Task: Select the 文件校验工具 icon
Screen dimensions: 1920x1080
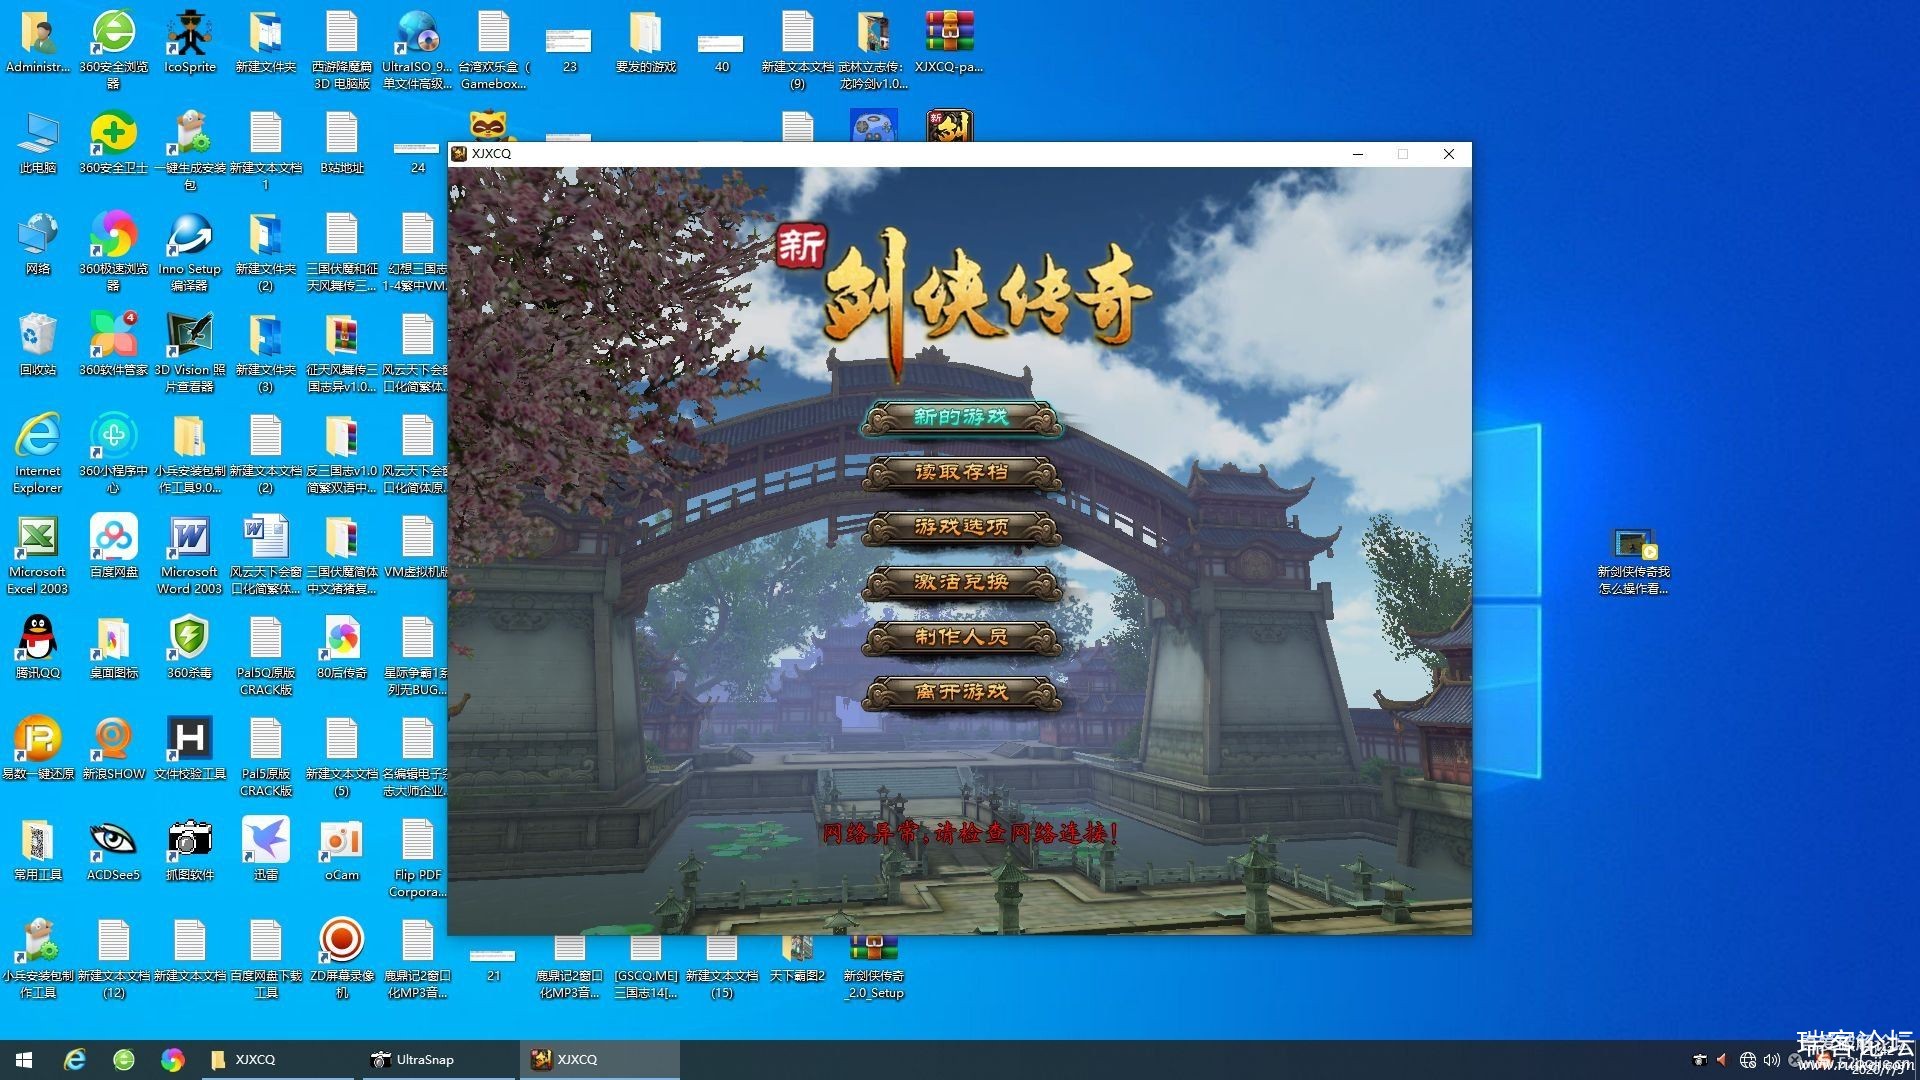Action: (x=190, y=748)
